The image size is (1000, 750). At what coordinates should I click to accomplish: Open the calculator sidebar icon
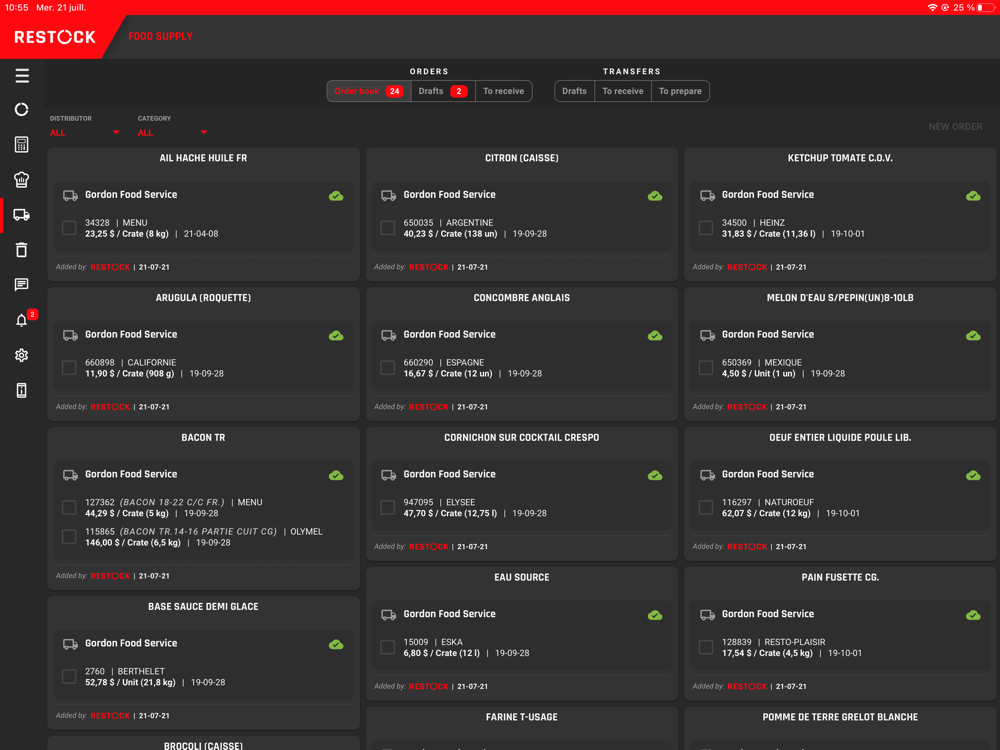(22, 145)
